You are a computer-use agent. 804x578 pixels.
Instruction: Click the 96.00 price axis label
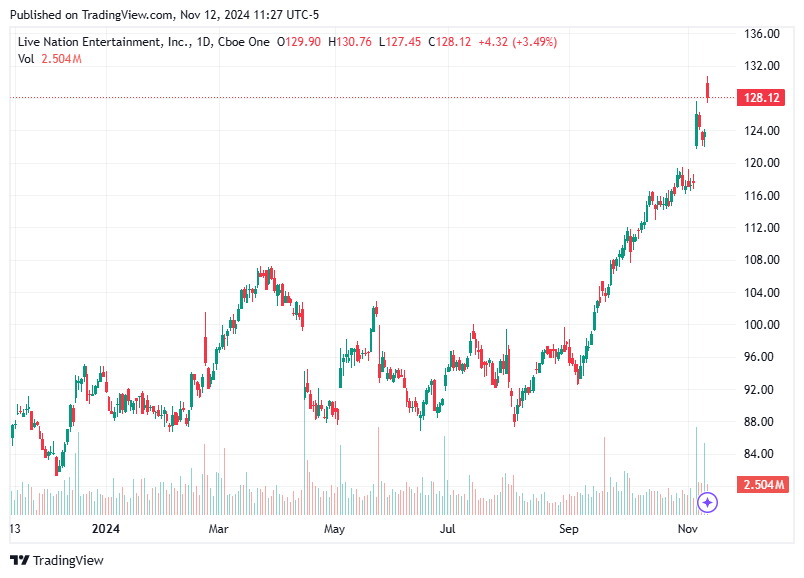(x=758, y=357)
